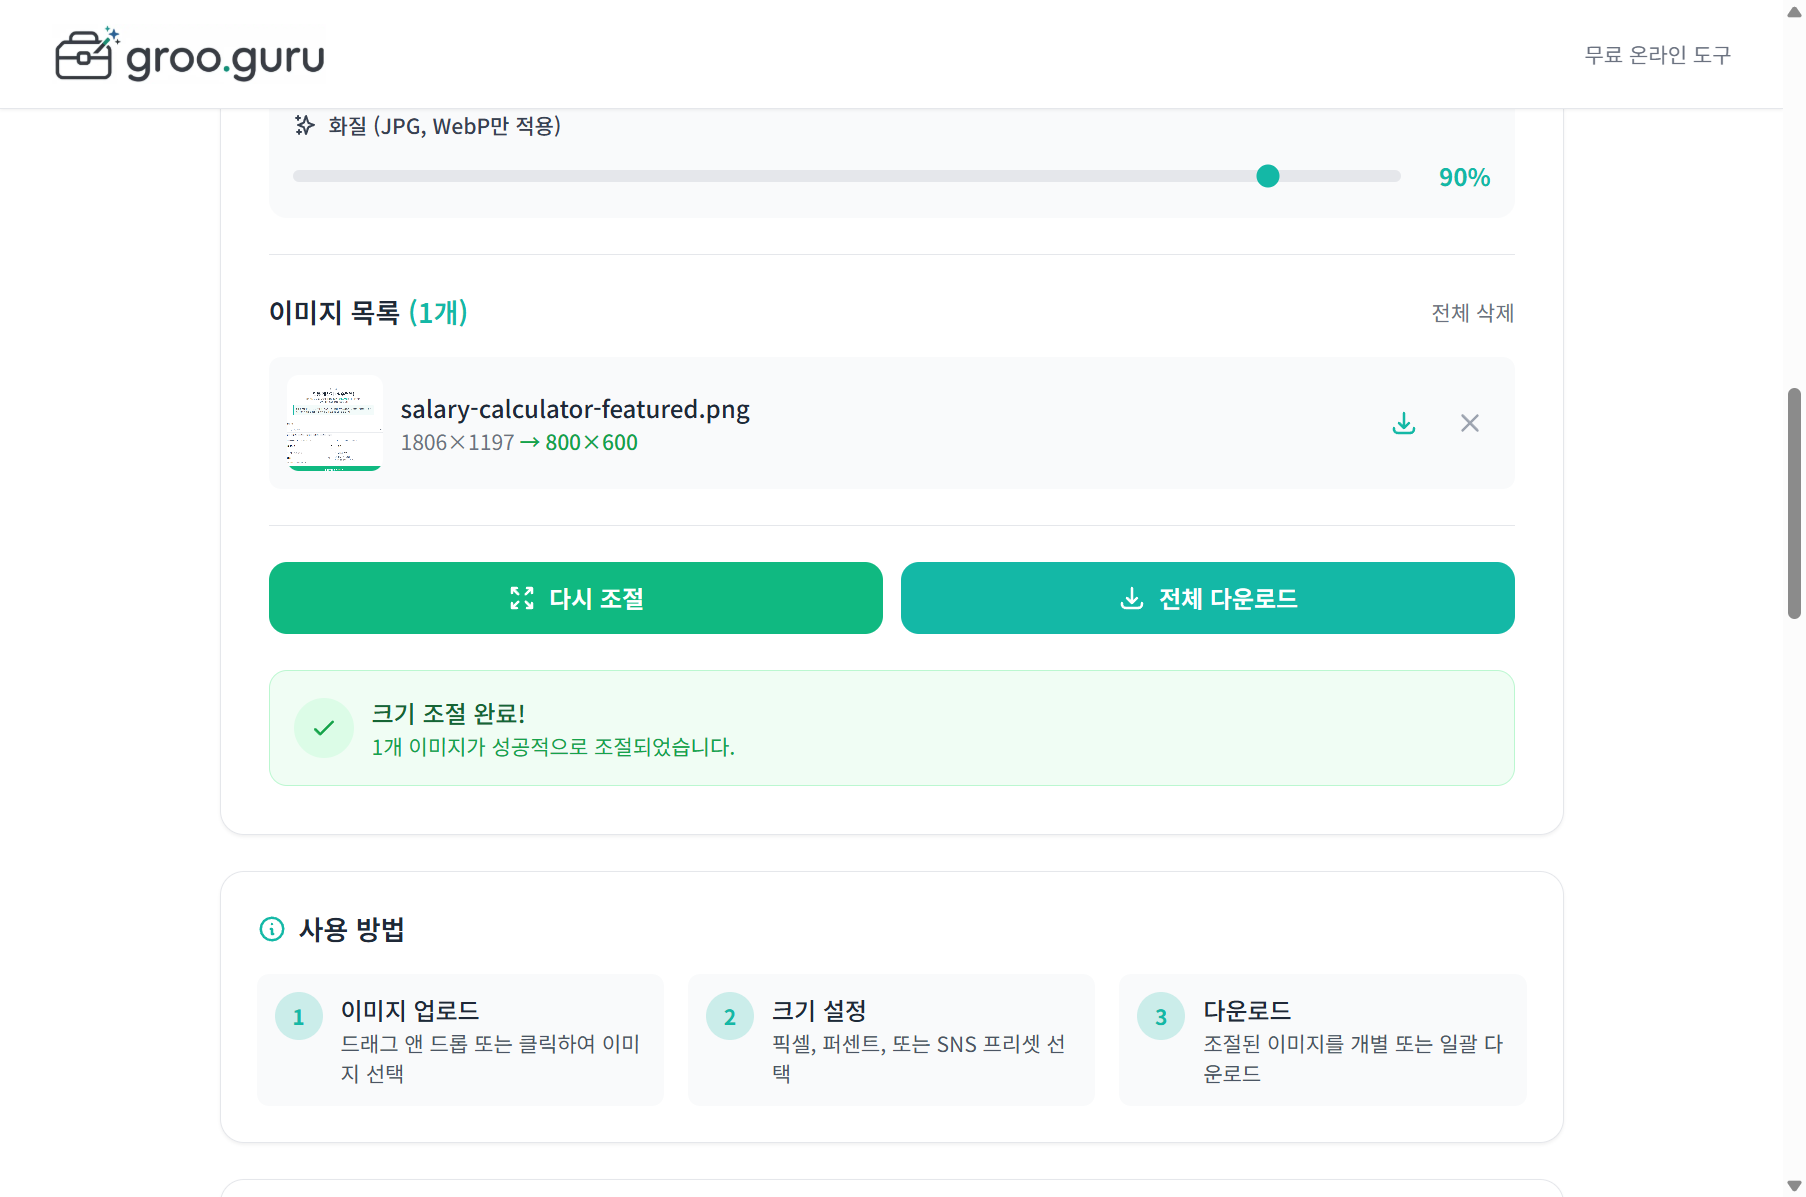Click the download icon next to salary-calculator-featured.png

pyautogui.click(x=1404, y=423)
